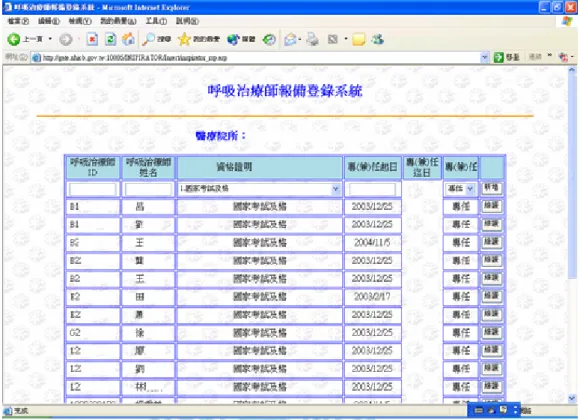Print the page with printer icon
The width and height of the screenshot is (580, 420).
(313, 39)
